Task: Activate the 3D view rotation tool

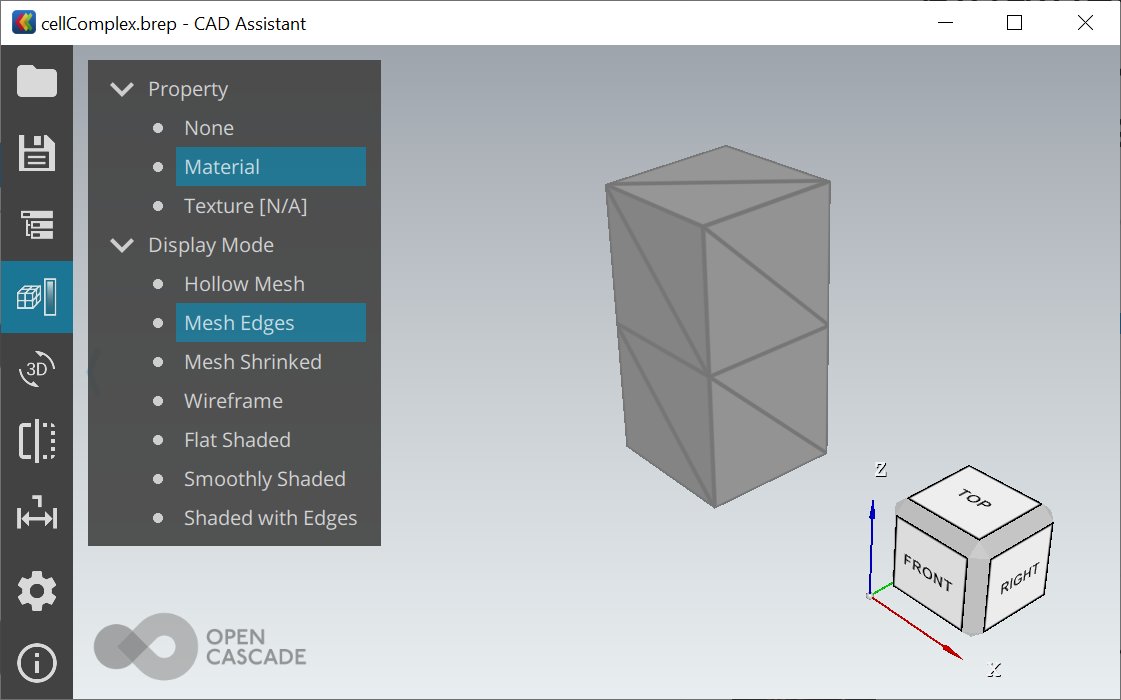Action: pyautogui.click(x=37, y=370)
